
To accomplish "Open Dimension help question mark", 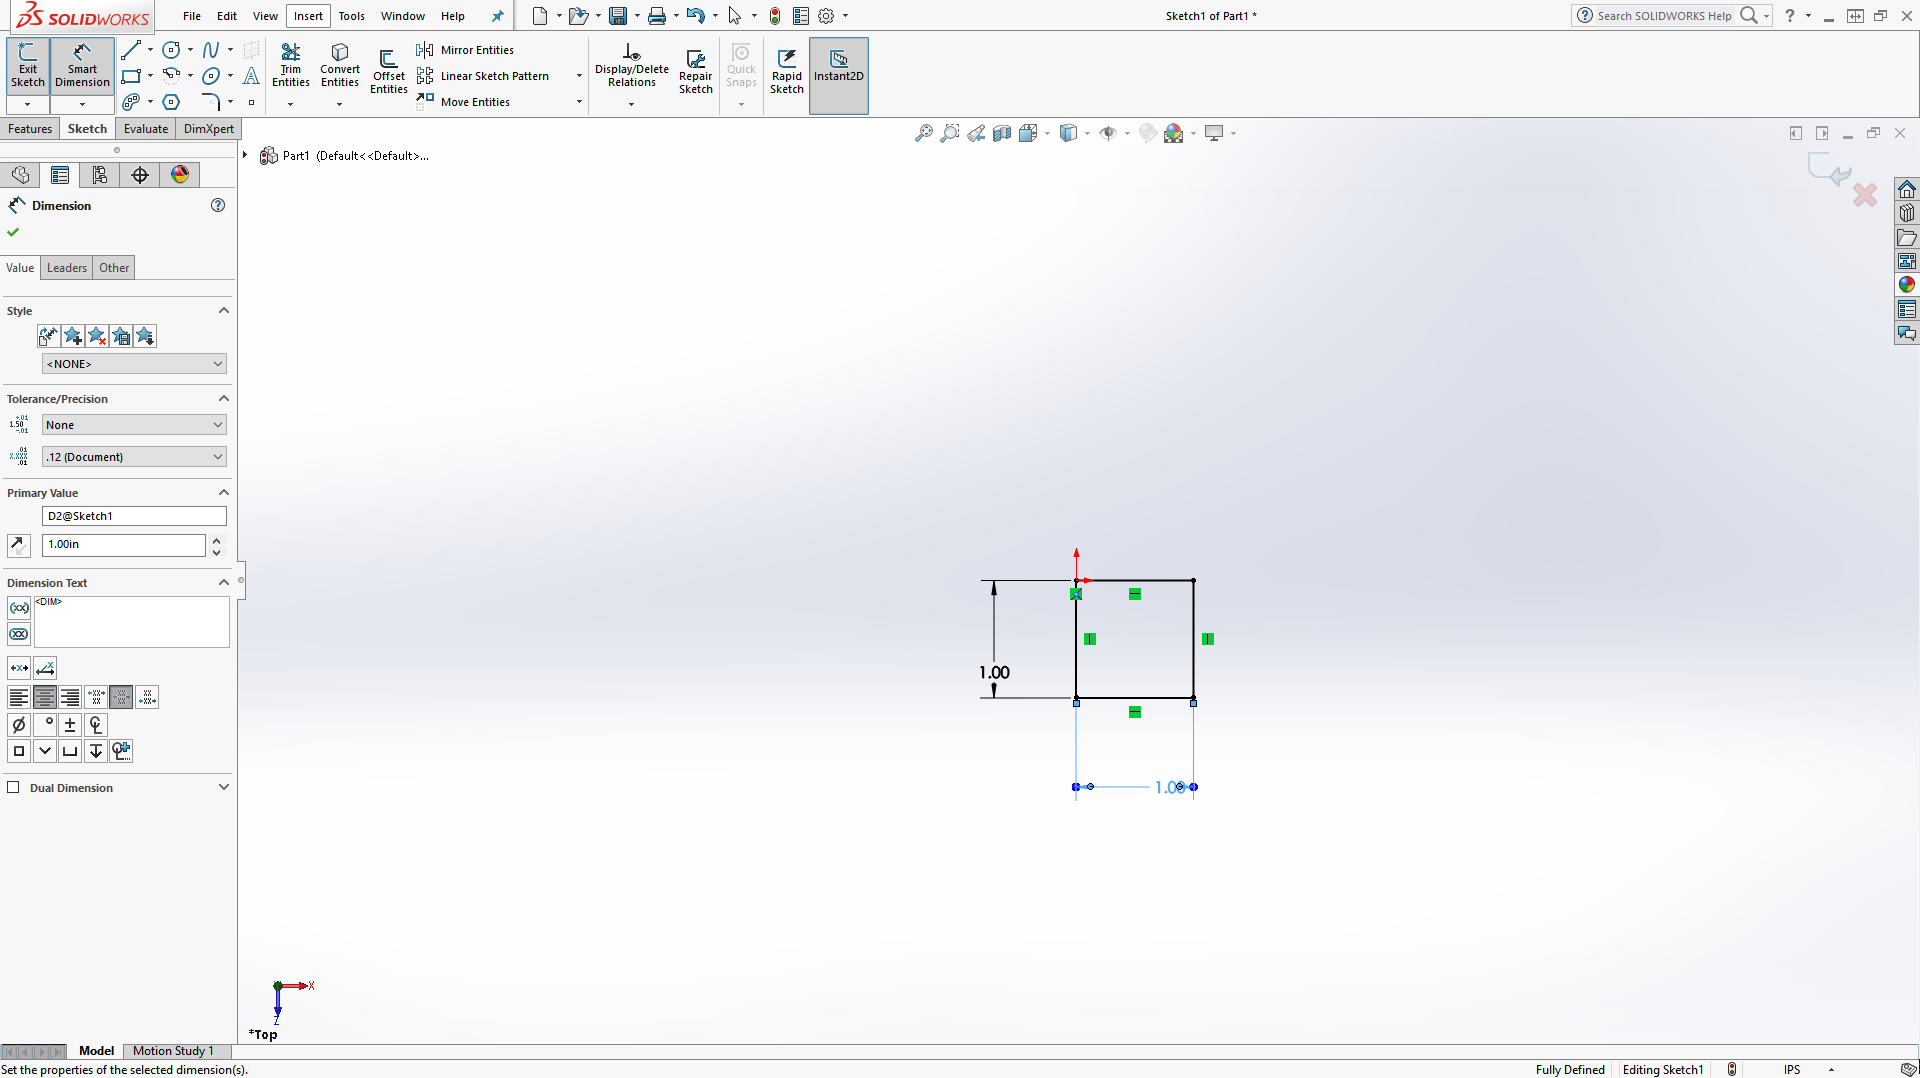I will (x=218, y=205).
